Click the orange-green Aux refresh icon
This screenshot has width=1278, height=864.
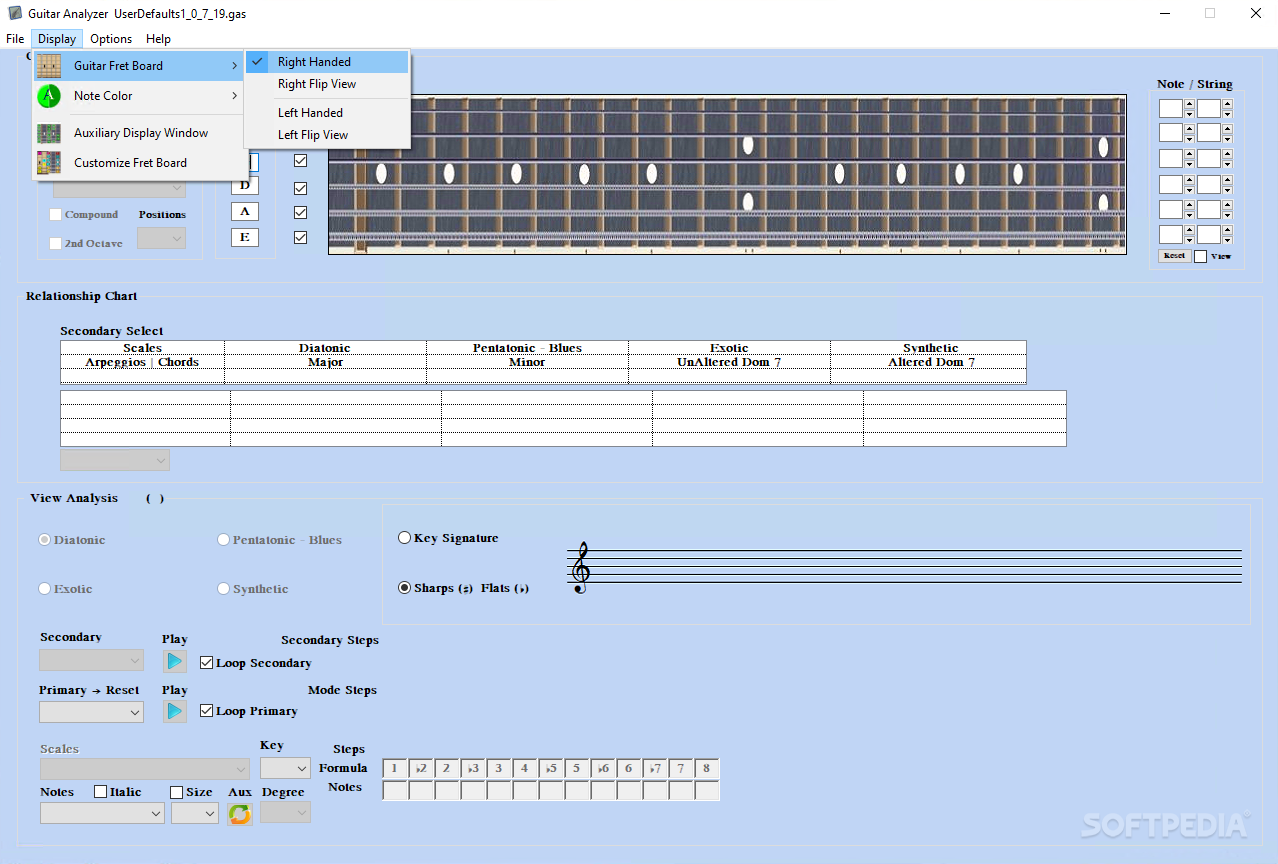240,814
